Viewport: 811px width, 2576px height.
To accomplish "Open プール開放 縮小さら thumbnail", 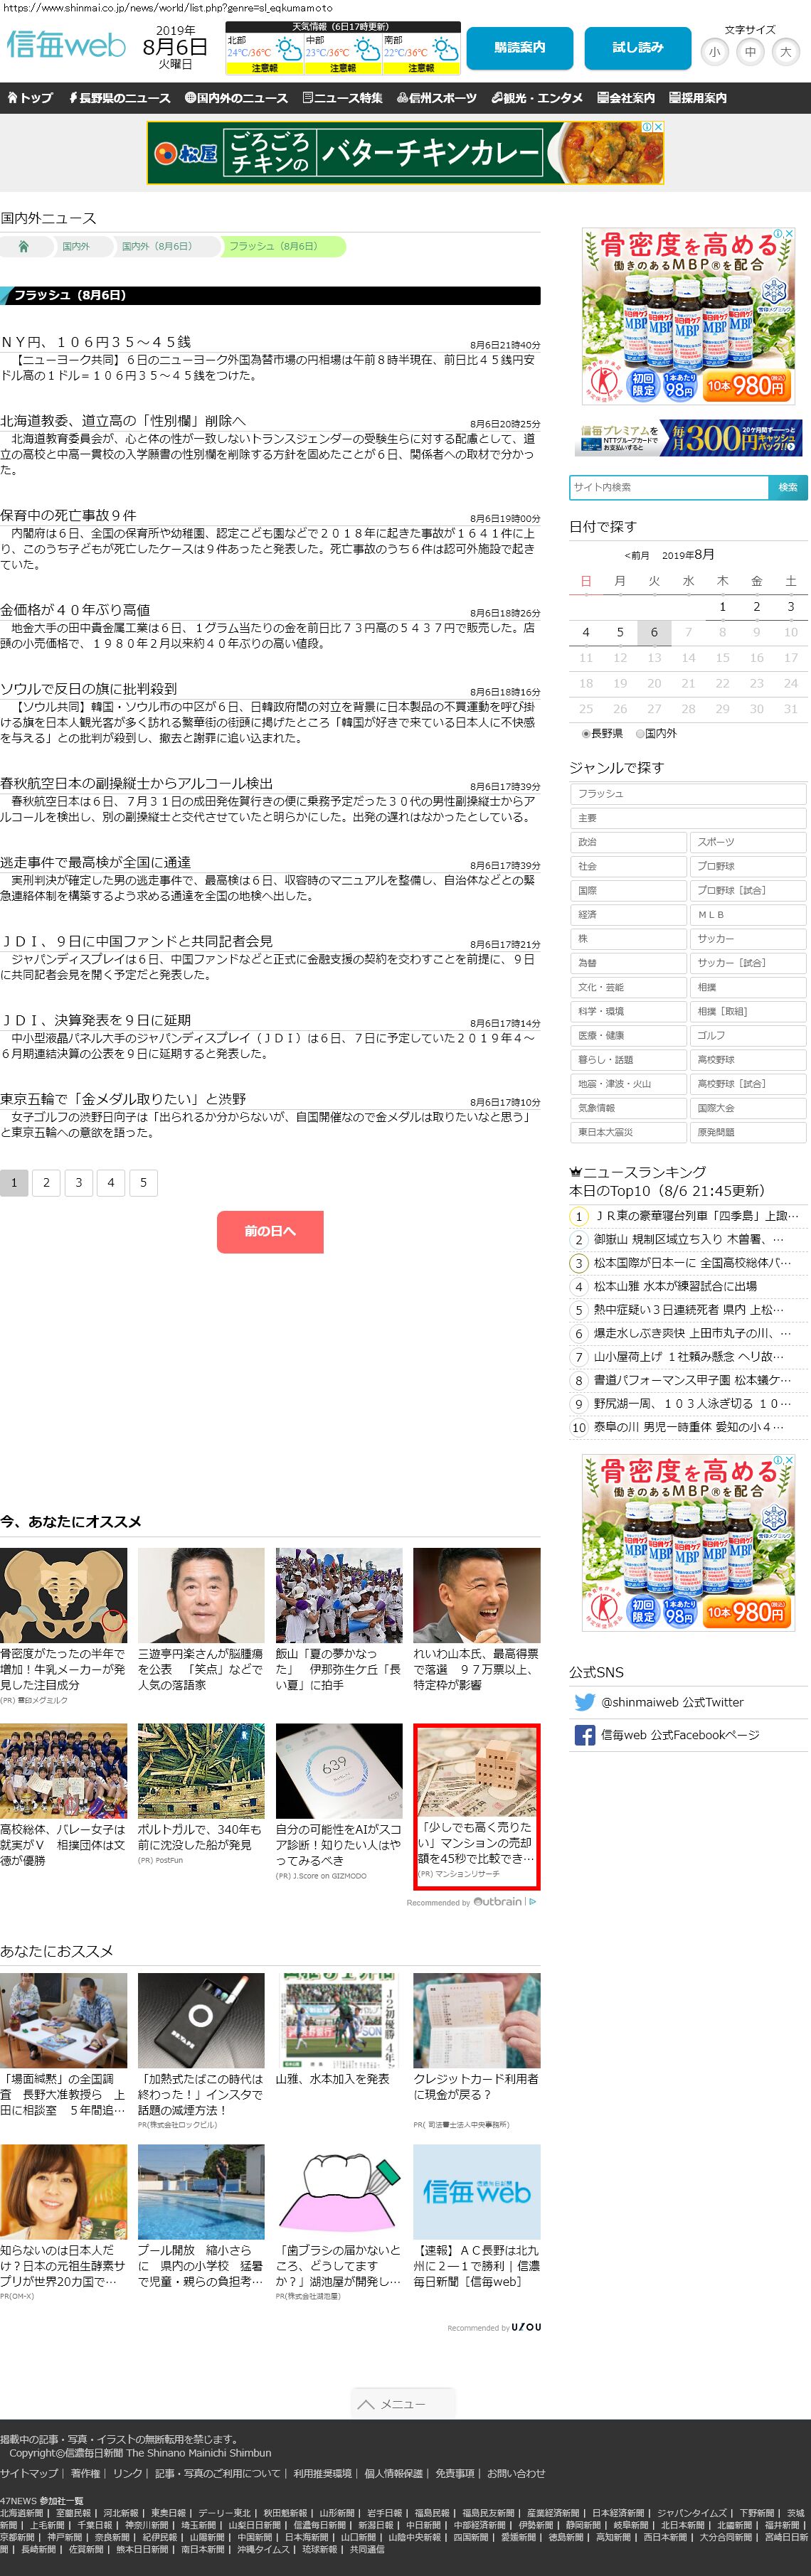I will [x=201, y=2191].
